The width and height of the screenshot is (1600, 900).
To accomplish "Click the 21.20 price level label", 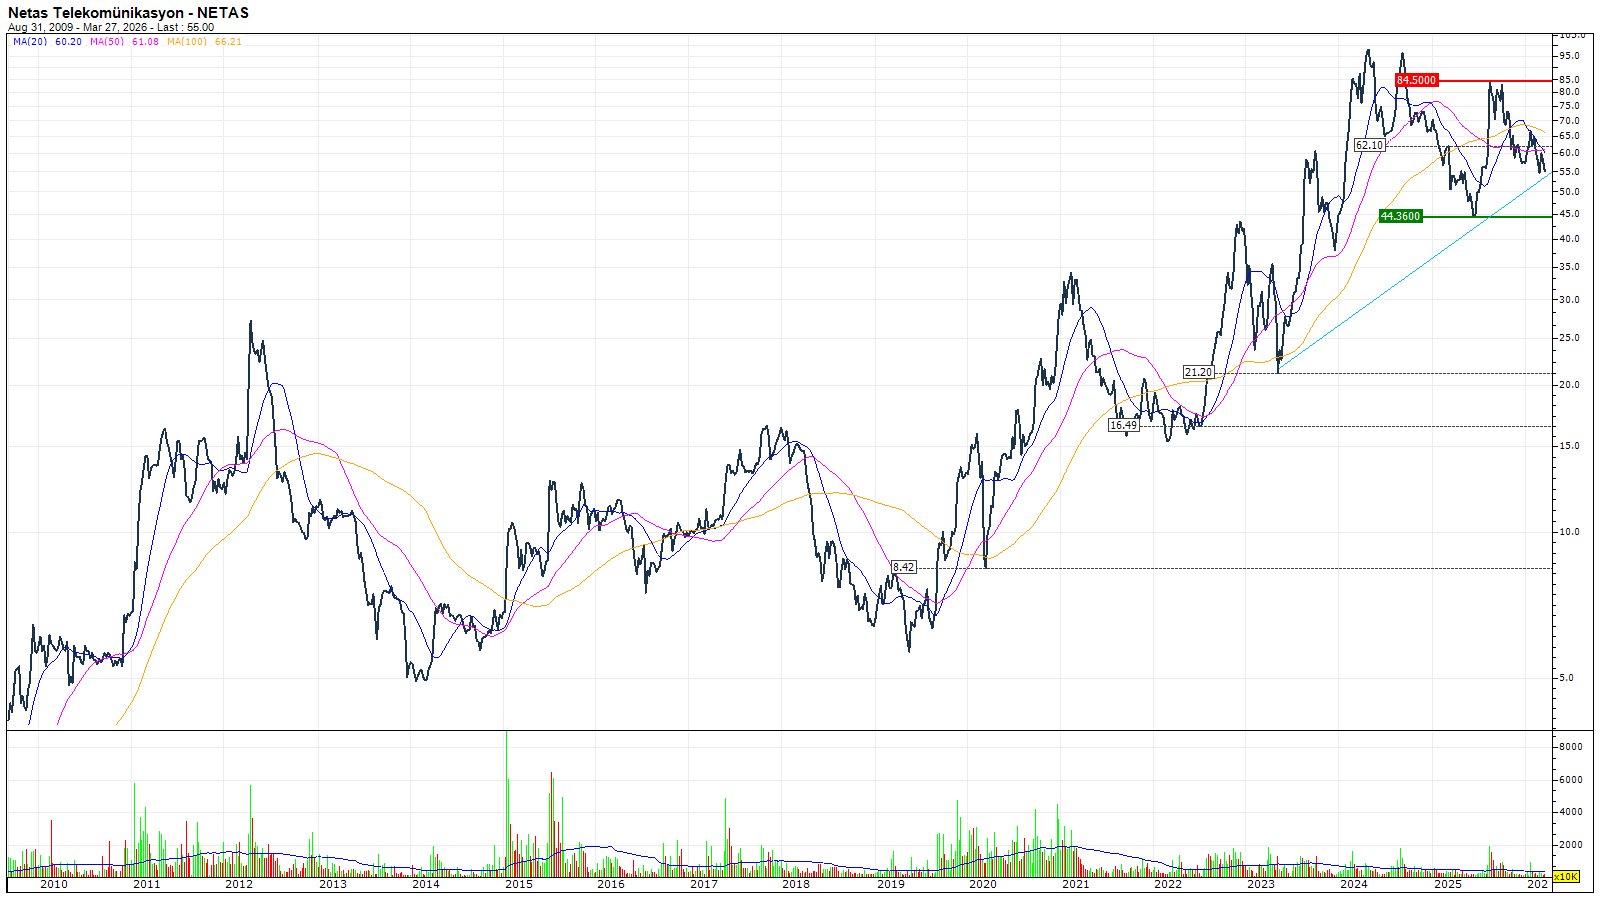I will pos(1198,372).
